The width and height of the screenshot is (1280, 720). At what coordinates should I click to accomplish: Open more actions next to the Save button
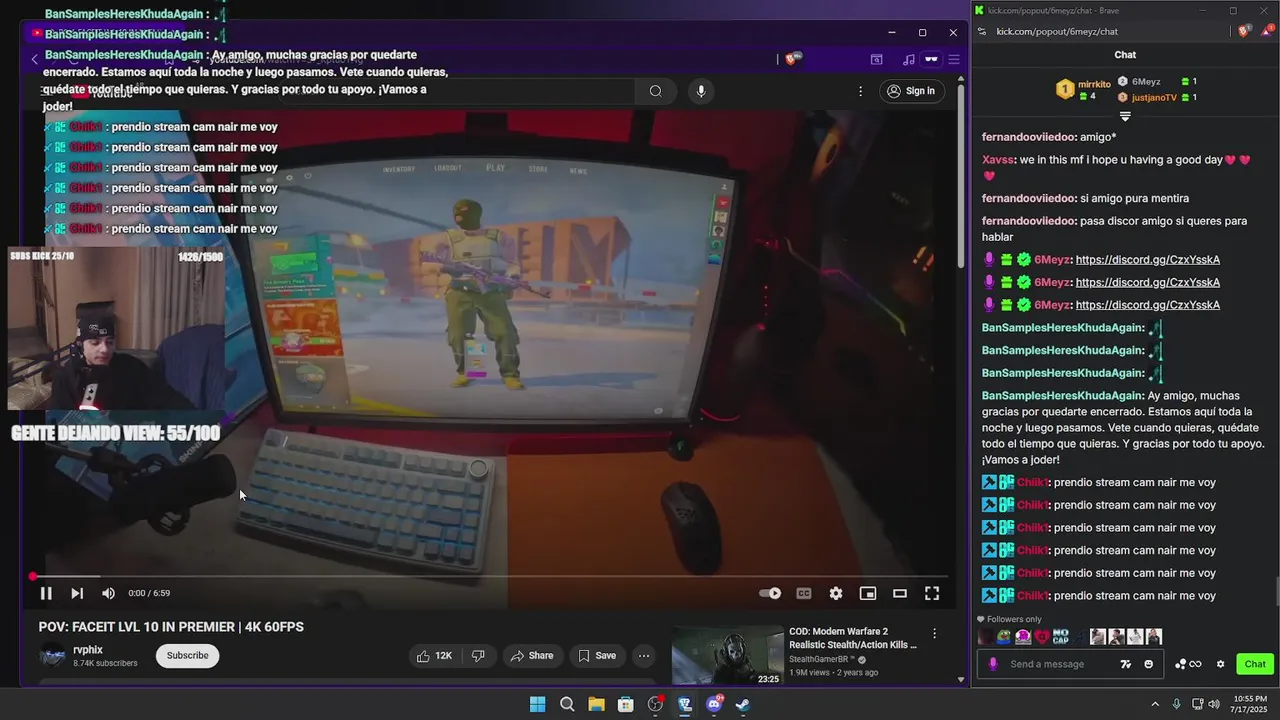(644, 656)
